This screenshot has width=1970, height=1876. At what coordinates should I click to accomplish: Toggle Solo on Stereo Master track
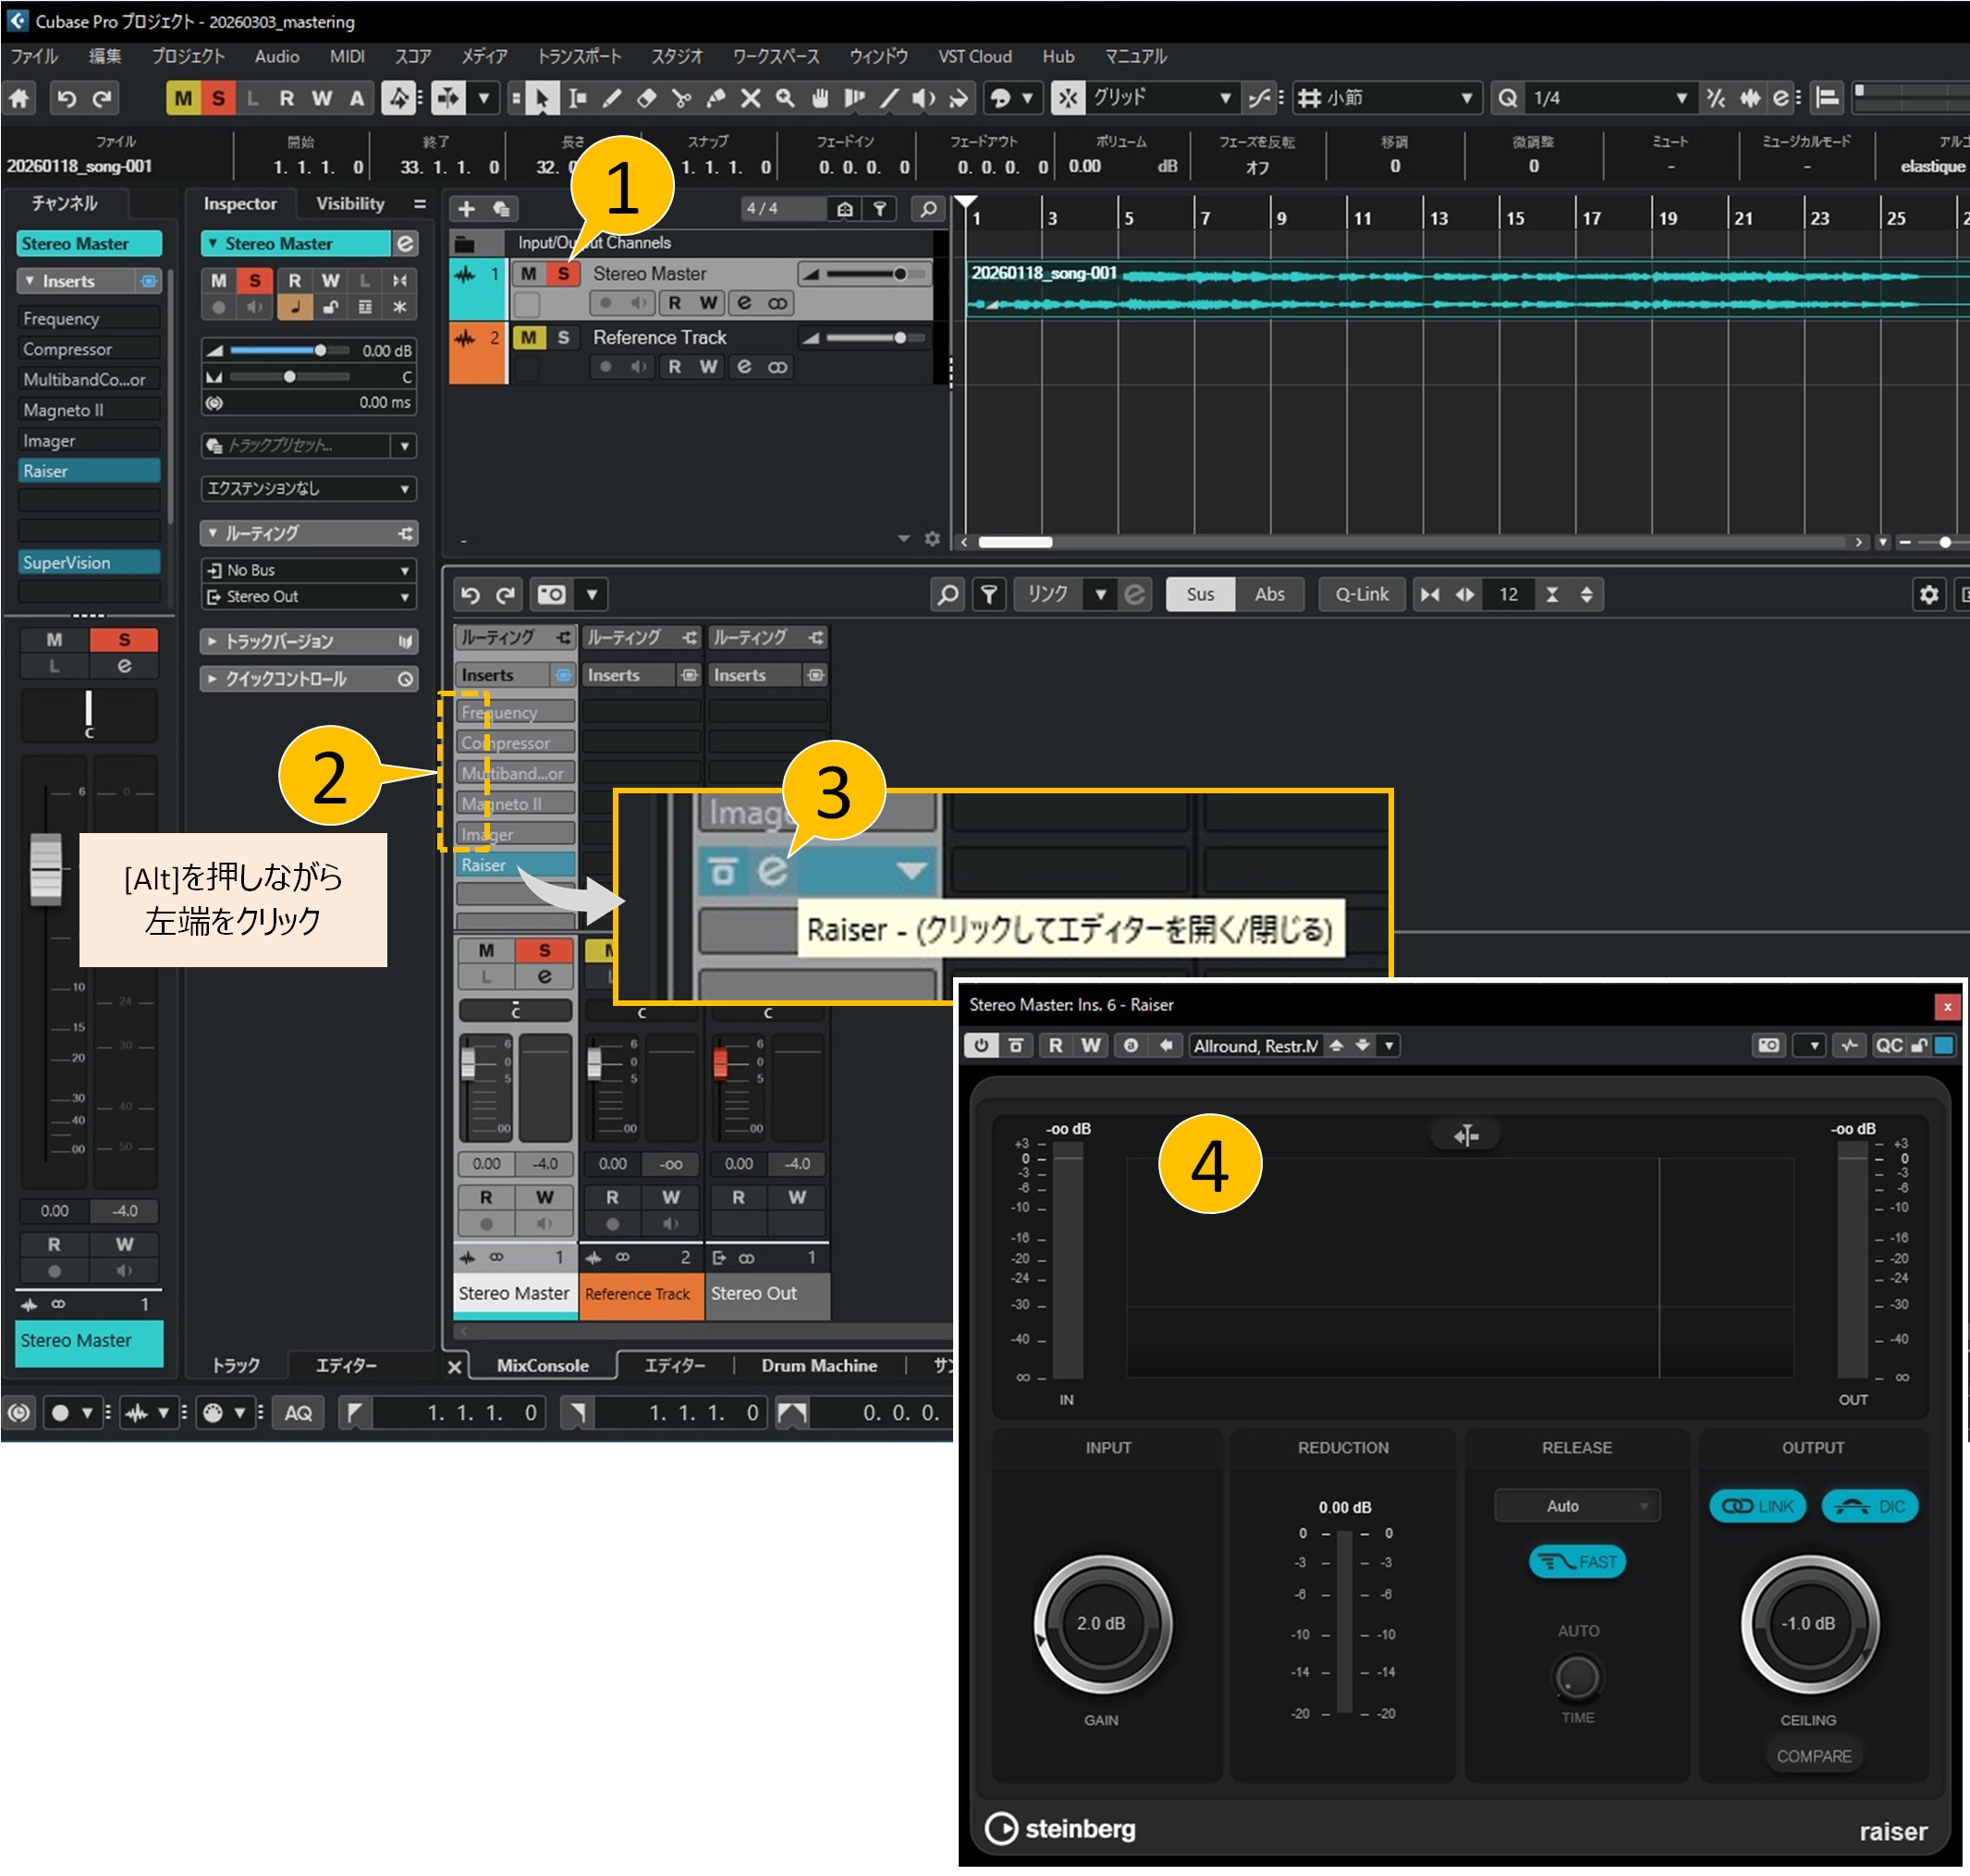[564, 273]
